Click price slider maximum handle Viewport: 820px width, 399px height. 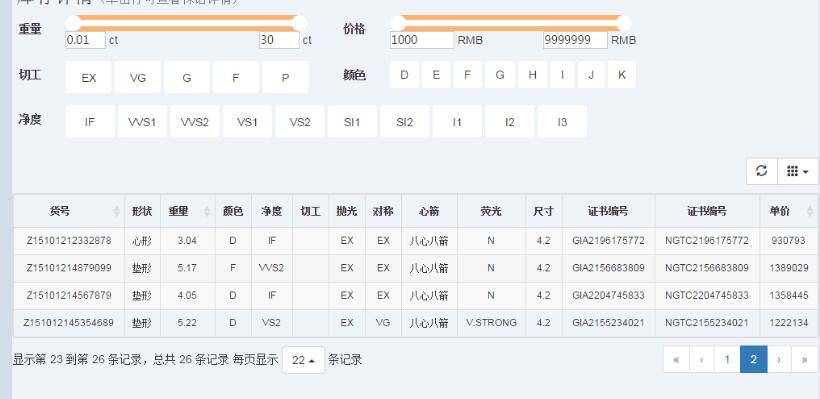(624, 23)
